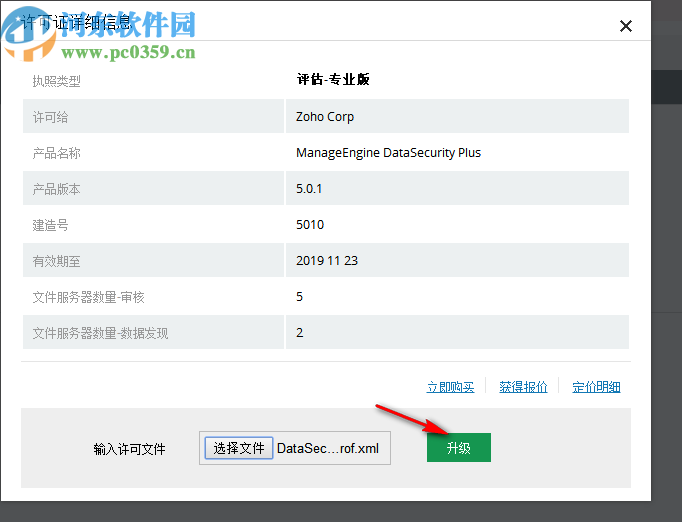
Task: Select the 5.0.1 product version value
Action: click(x=309, y=189)
